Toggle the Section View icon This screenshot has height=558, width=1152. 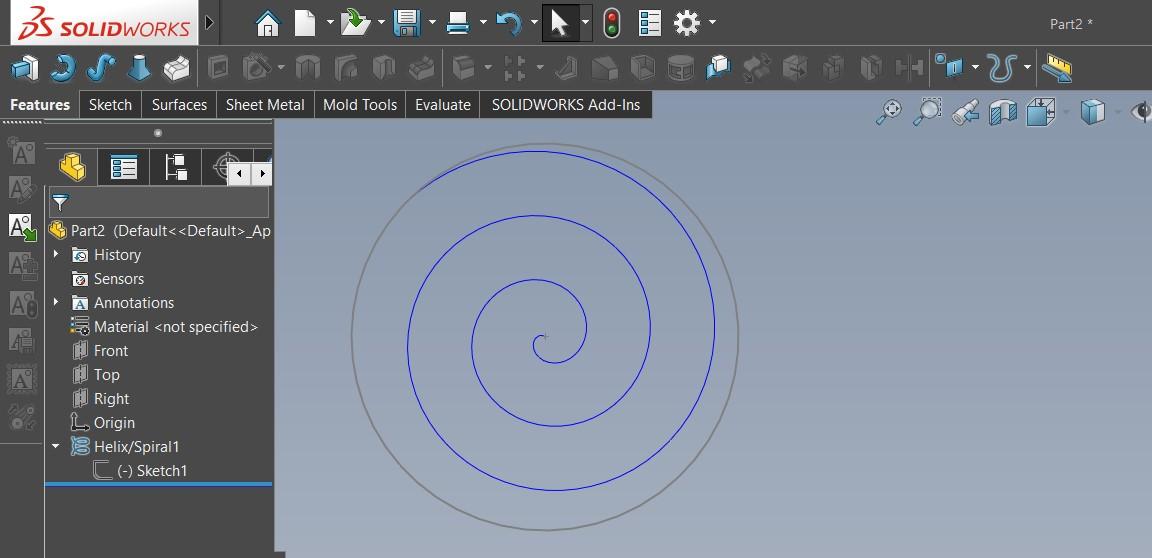[x=1002, y=112]
